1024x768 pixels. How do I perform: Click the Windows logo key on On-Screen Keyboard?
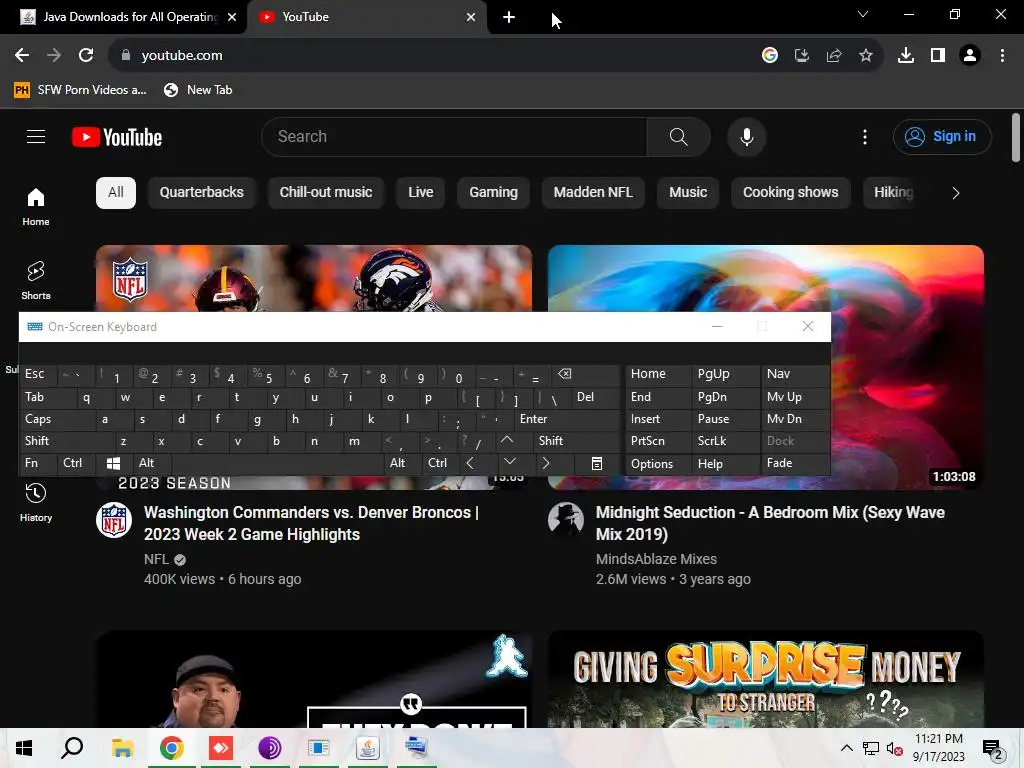coord(113,463)
